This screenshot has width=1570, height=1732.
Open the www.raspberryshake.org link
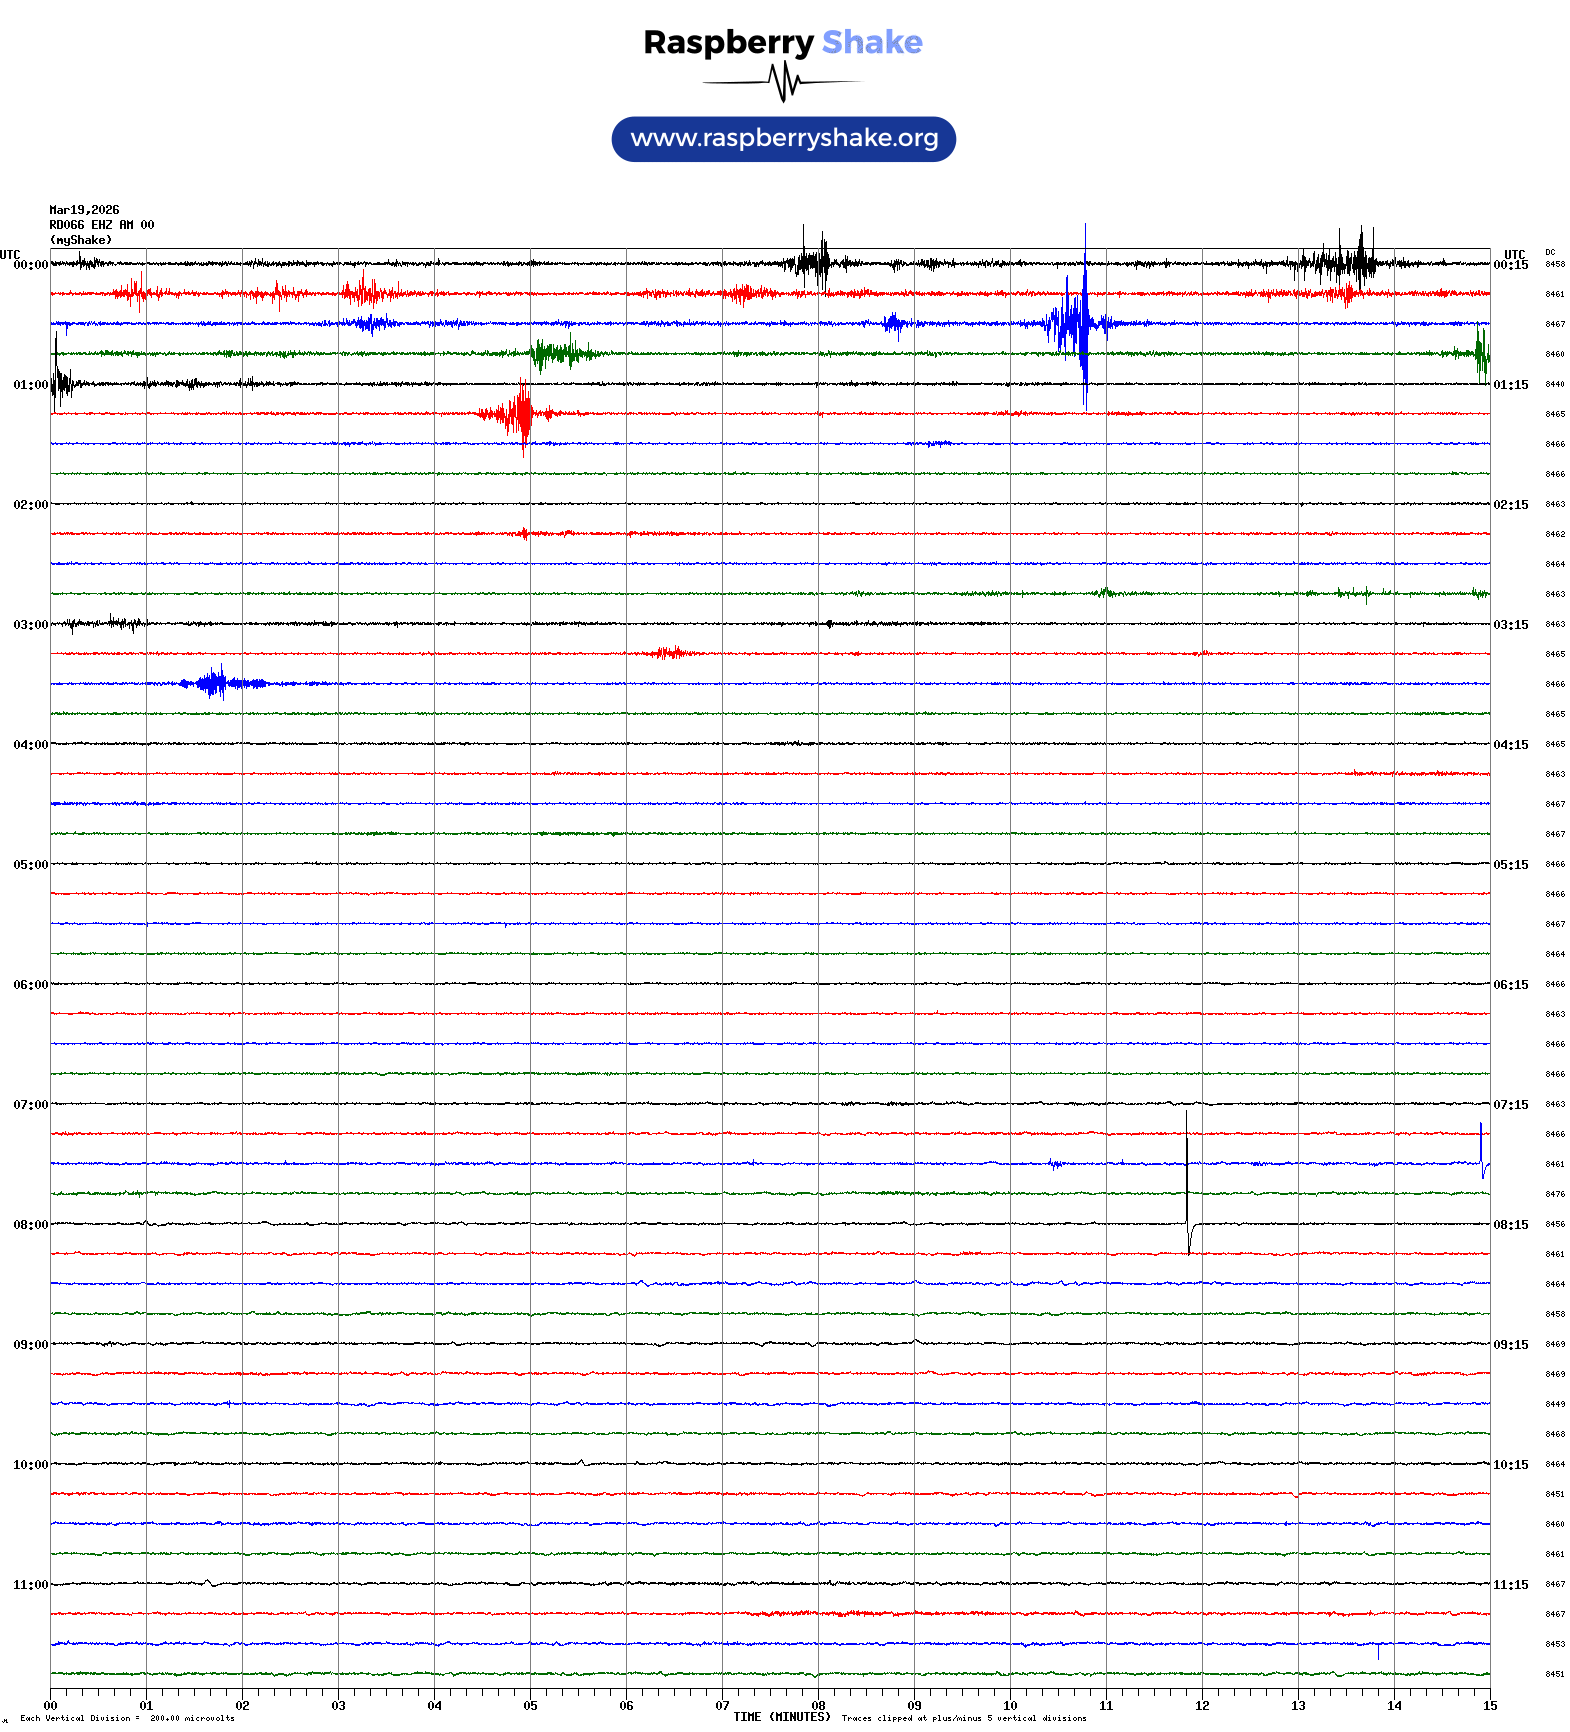click(784, 139)
